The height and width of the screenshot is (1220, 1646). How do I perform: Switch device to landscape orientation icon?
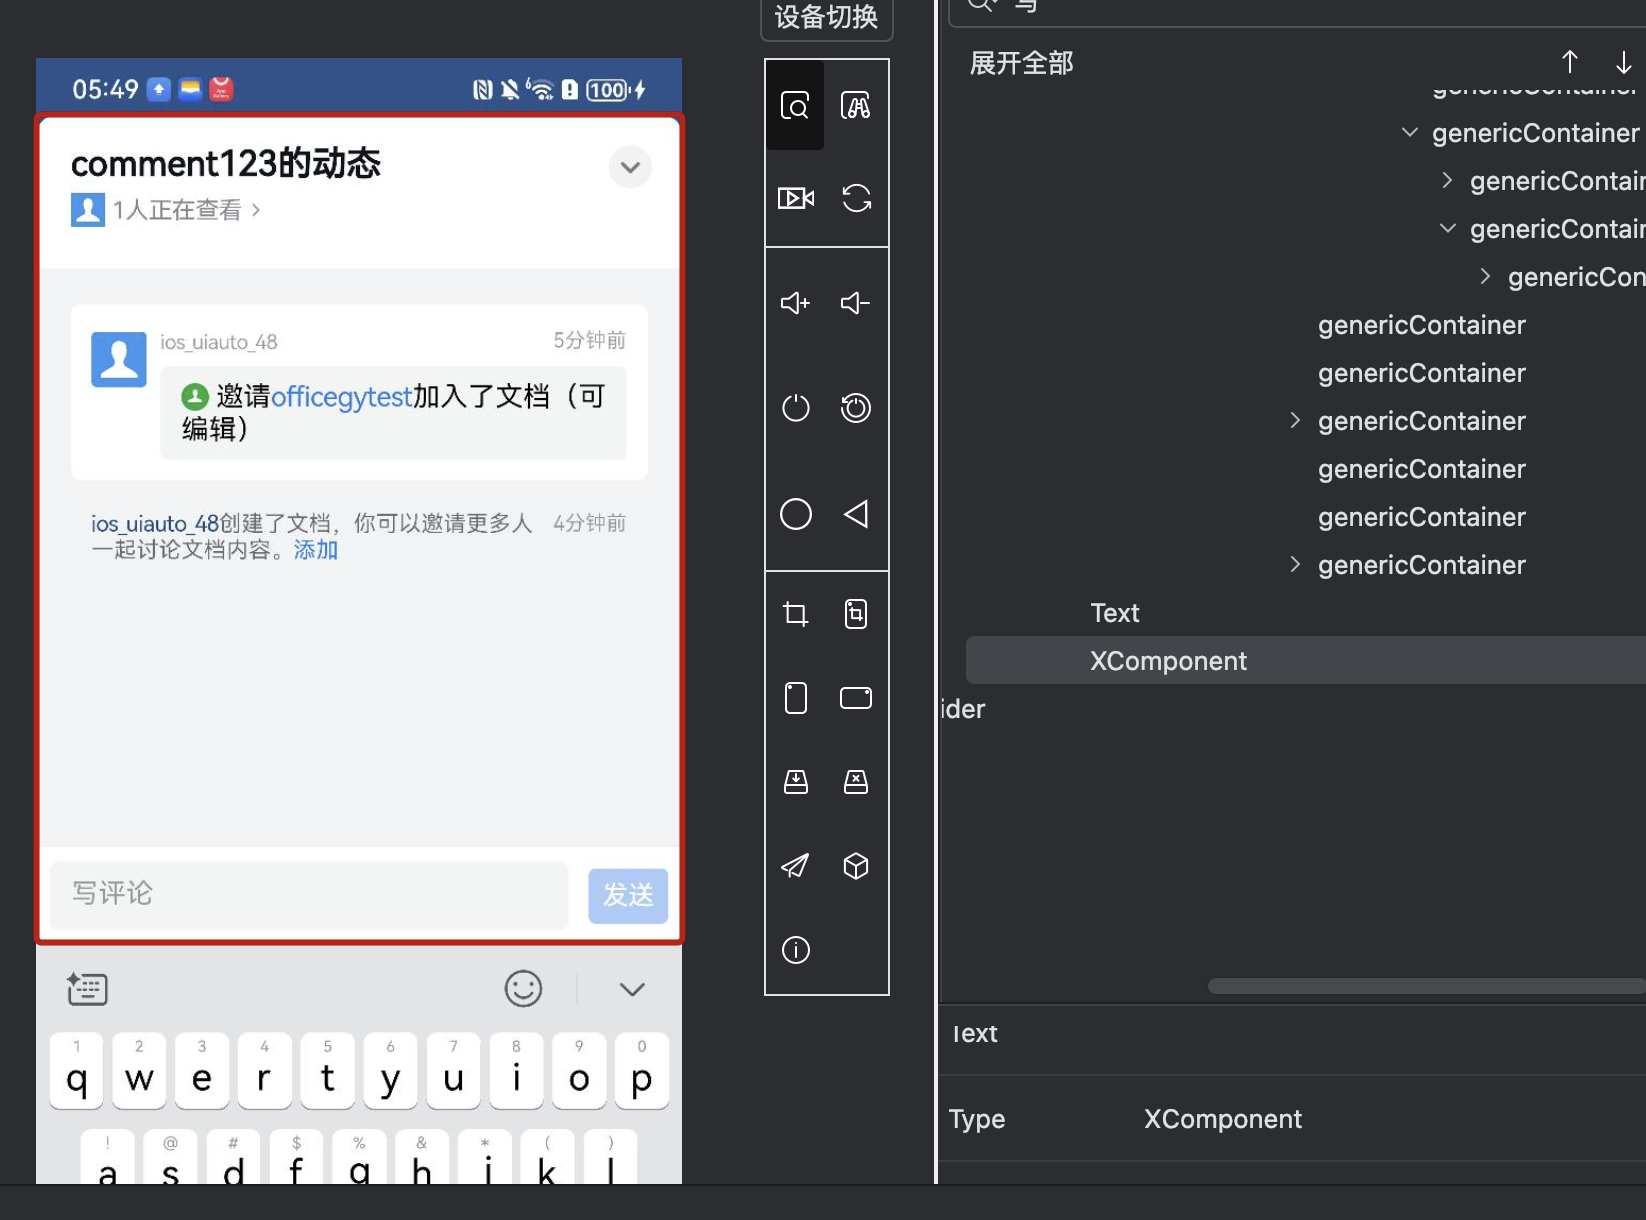tap(856, 697)
